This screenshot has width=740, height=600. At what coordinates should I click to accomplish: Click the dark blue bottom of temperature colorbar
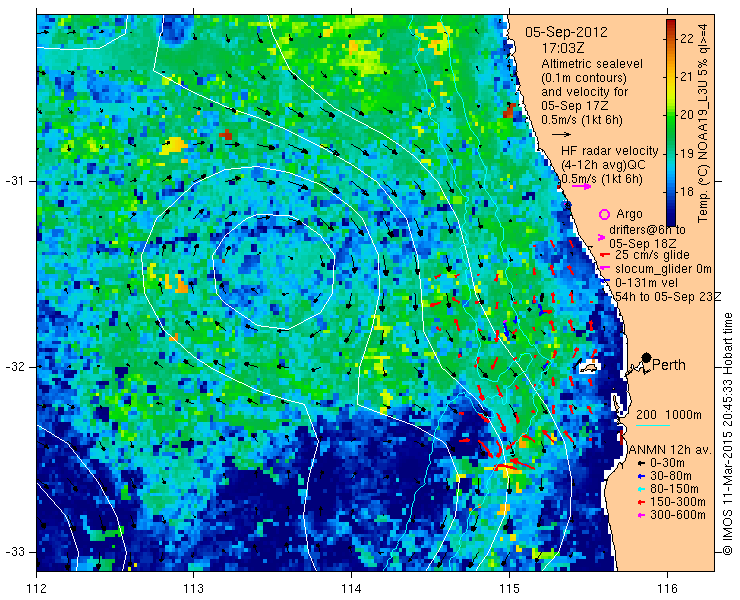tap(671, 218)
